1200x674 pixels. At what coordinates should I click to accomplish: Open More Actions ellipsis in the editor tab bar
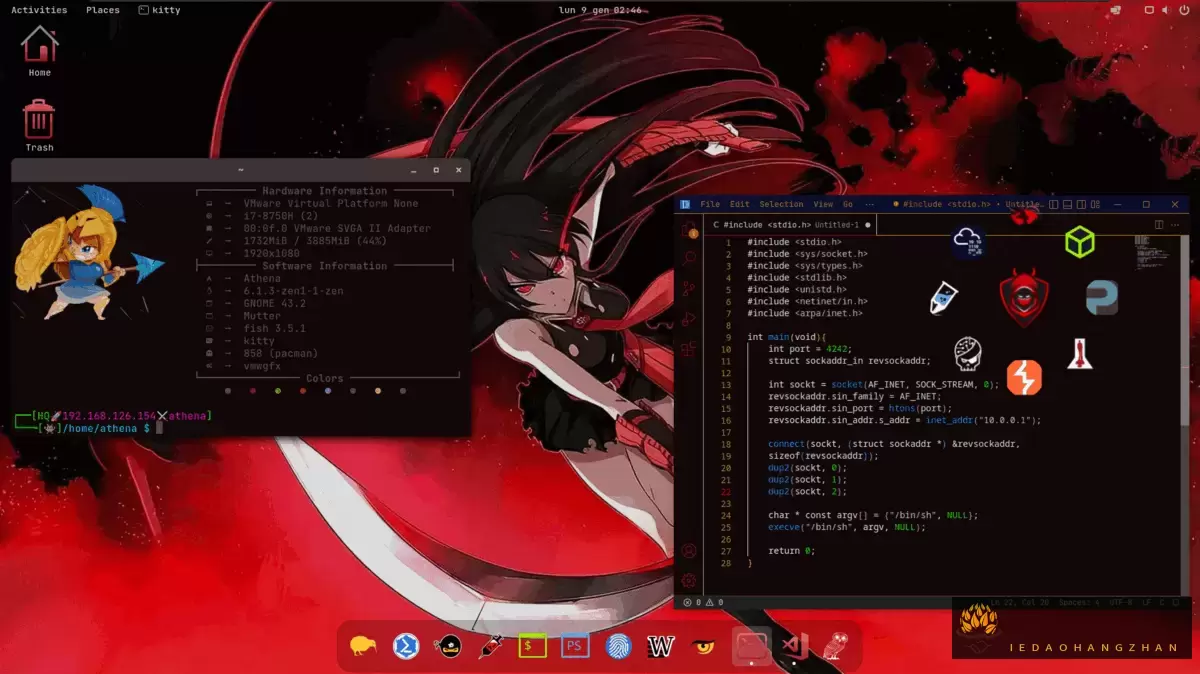1175,225
